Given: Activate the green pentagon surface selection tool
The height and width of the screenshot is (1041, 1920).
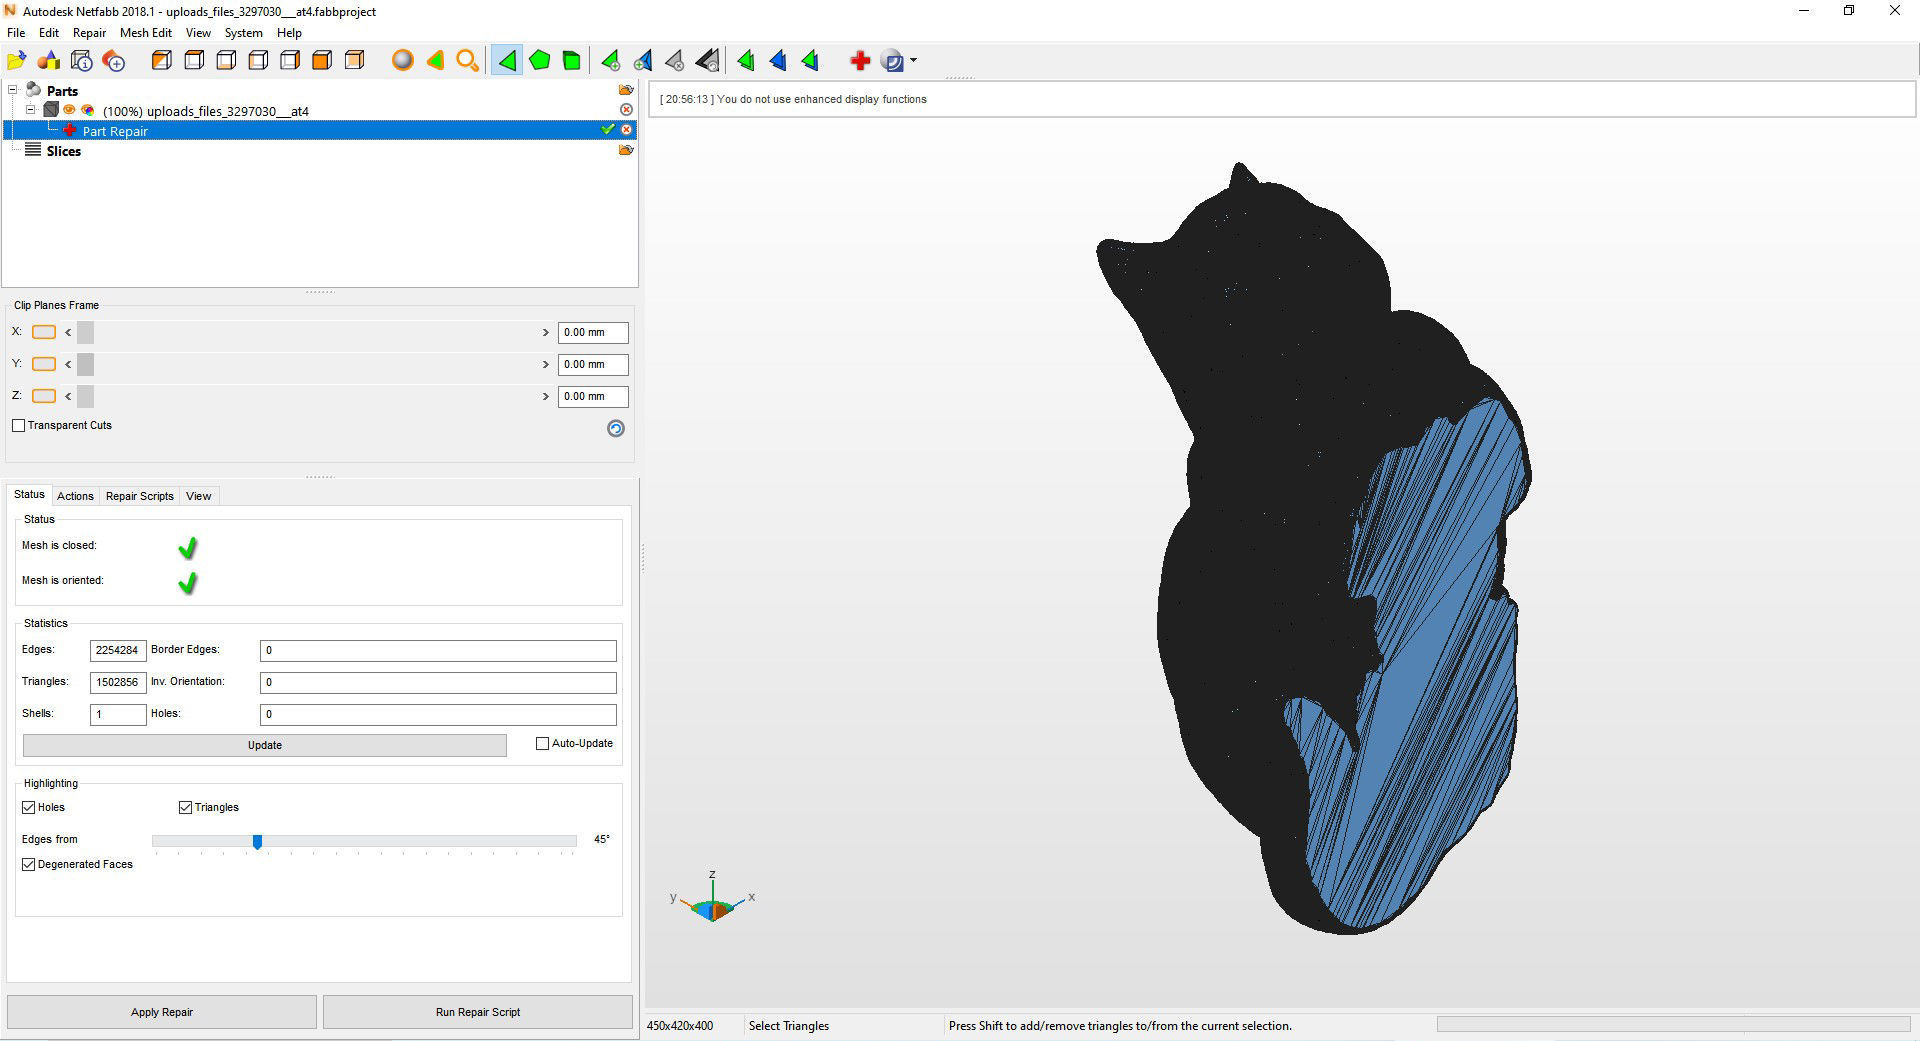Looking at the screenshot, I should [x=540, y=61].
